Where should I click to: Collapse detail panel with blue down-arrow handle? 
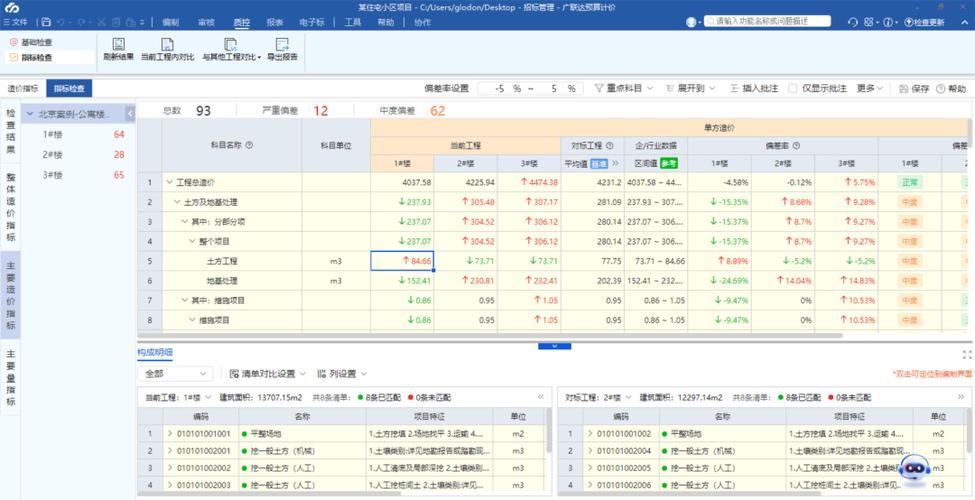[555, 346]
